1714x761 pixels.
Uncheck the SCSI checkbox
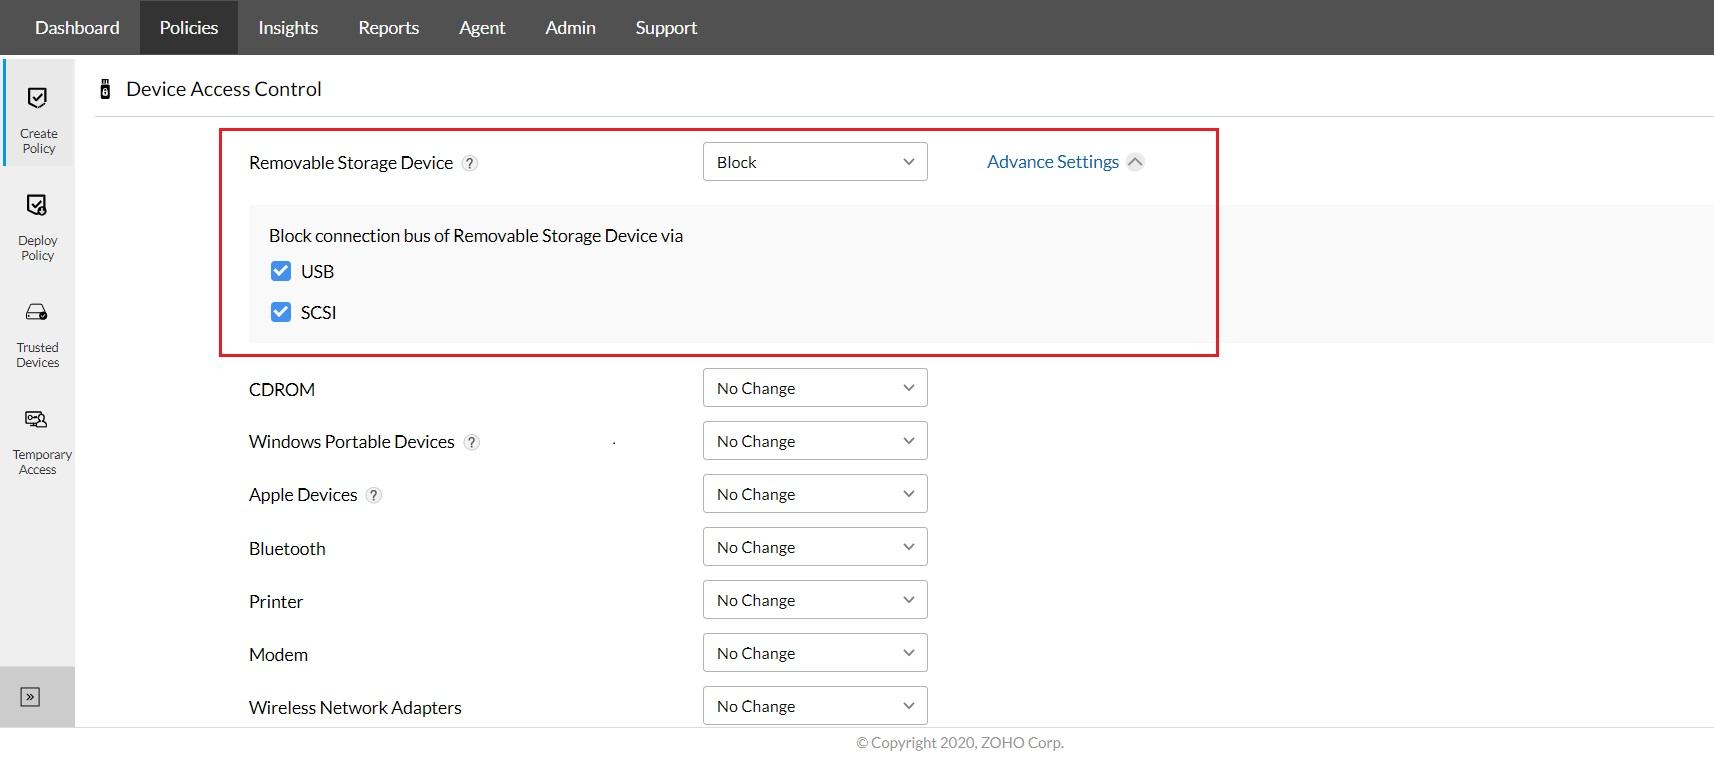coord(281,312)
